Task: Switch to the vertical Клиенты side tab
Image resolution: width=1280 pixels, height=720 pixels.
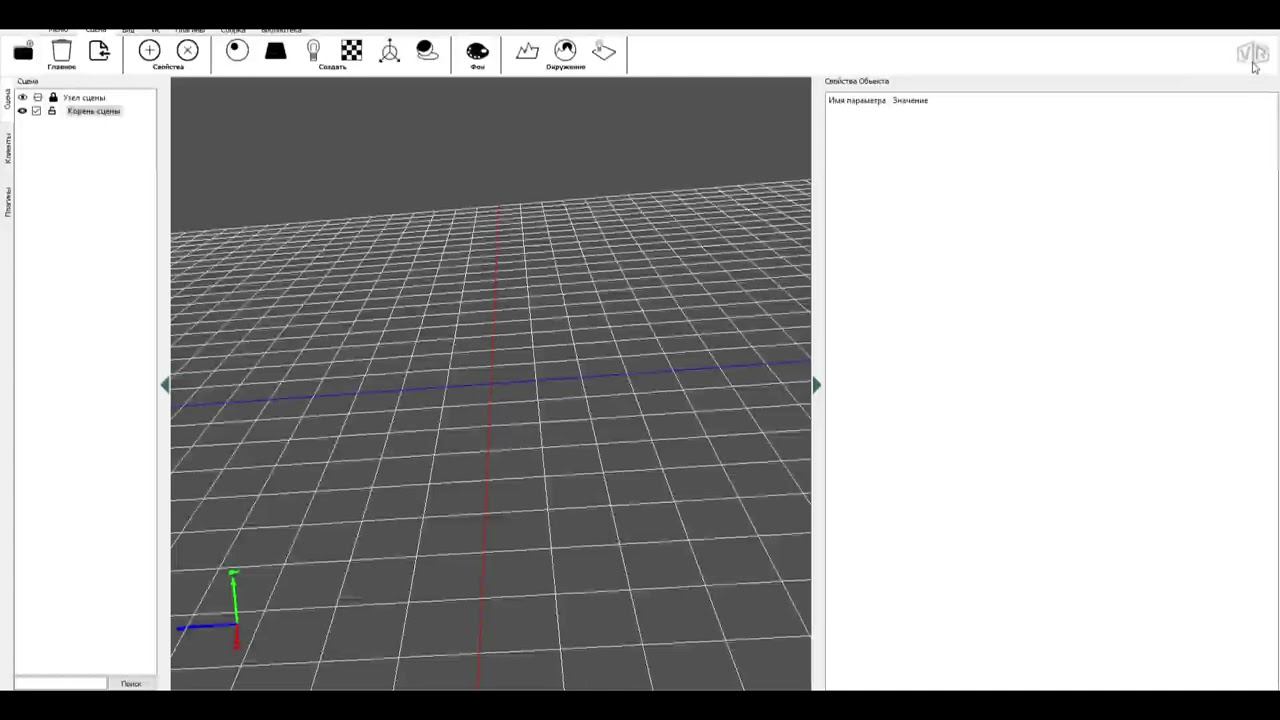Action: (x=7, y=148)
